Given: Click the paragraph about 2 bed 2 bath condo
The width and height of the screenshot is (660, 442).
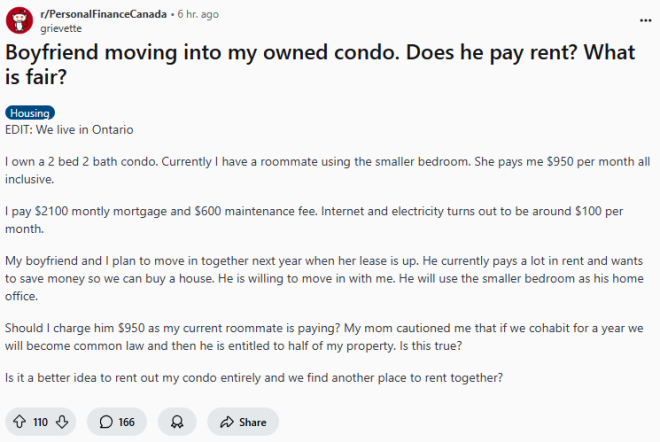Looking at the screenshot, I should pos(327,170).
